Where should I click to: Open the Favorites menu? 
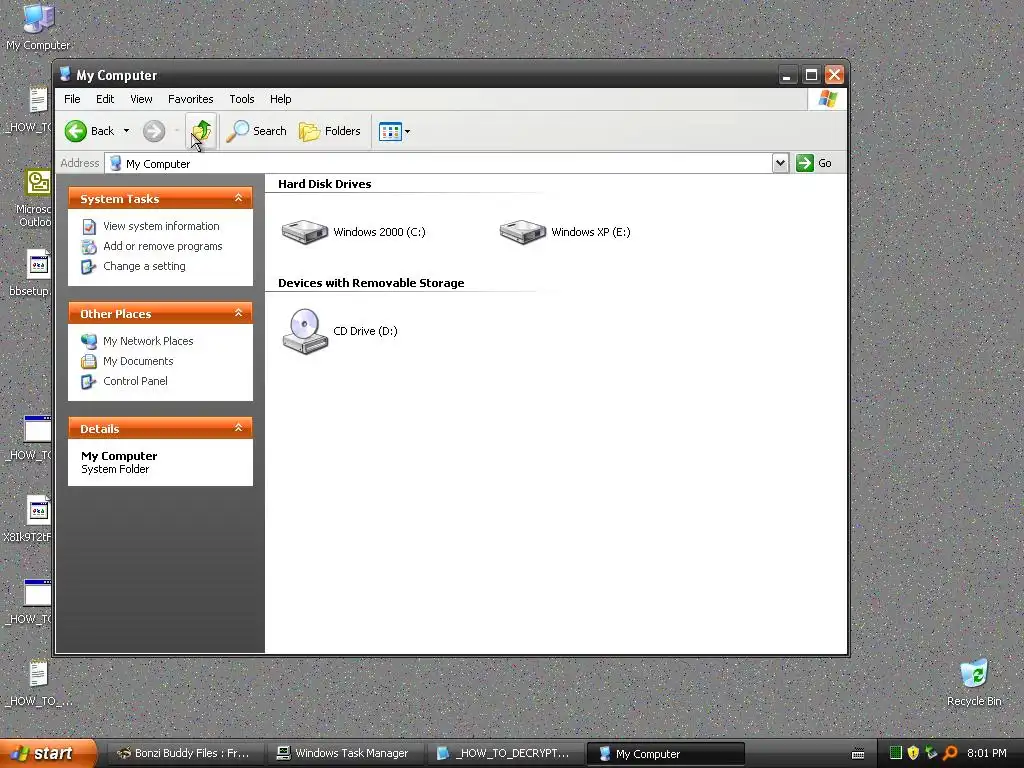click(x=191, y=99)
